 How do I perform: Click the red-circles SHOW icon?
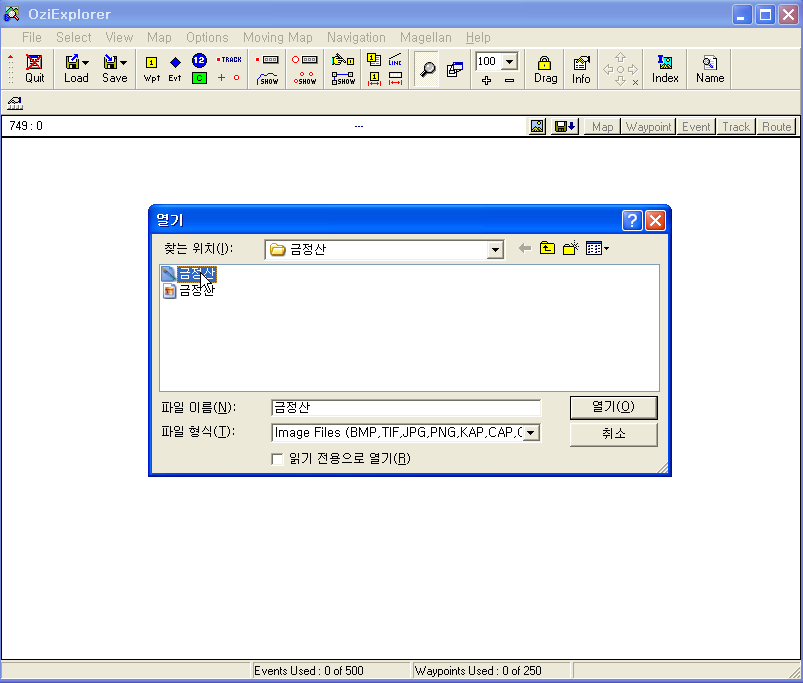305,78
